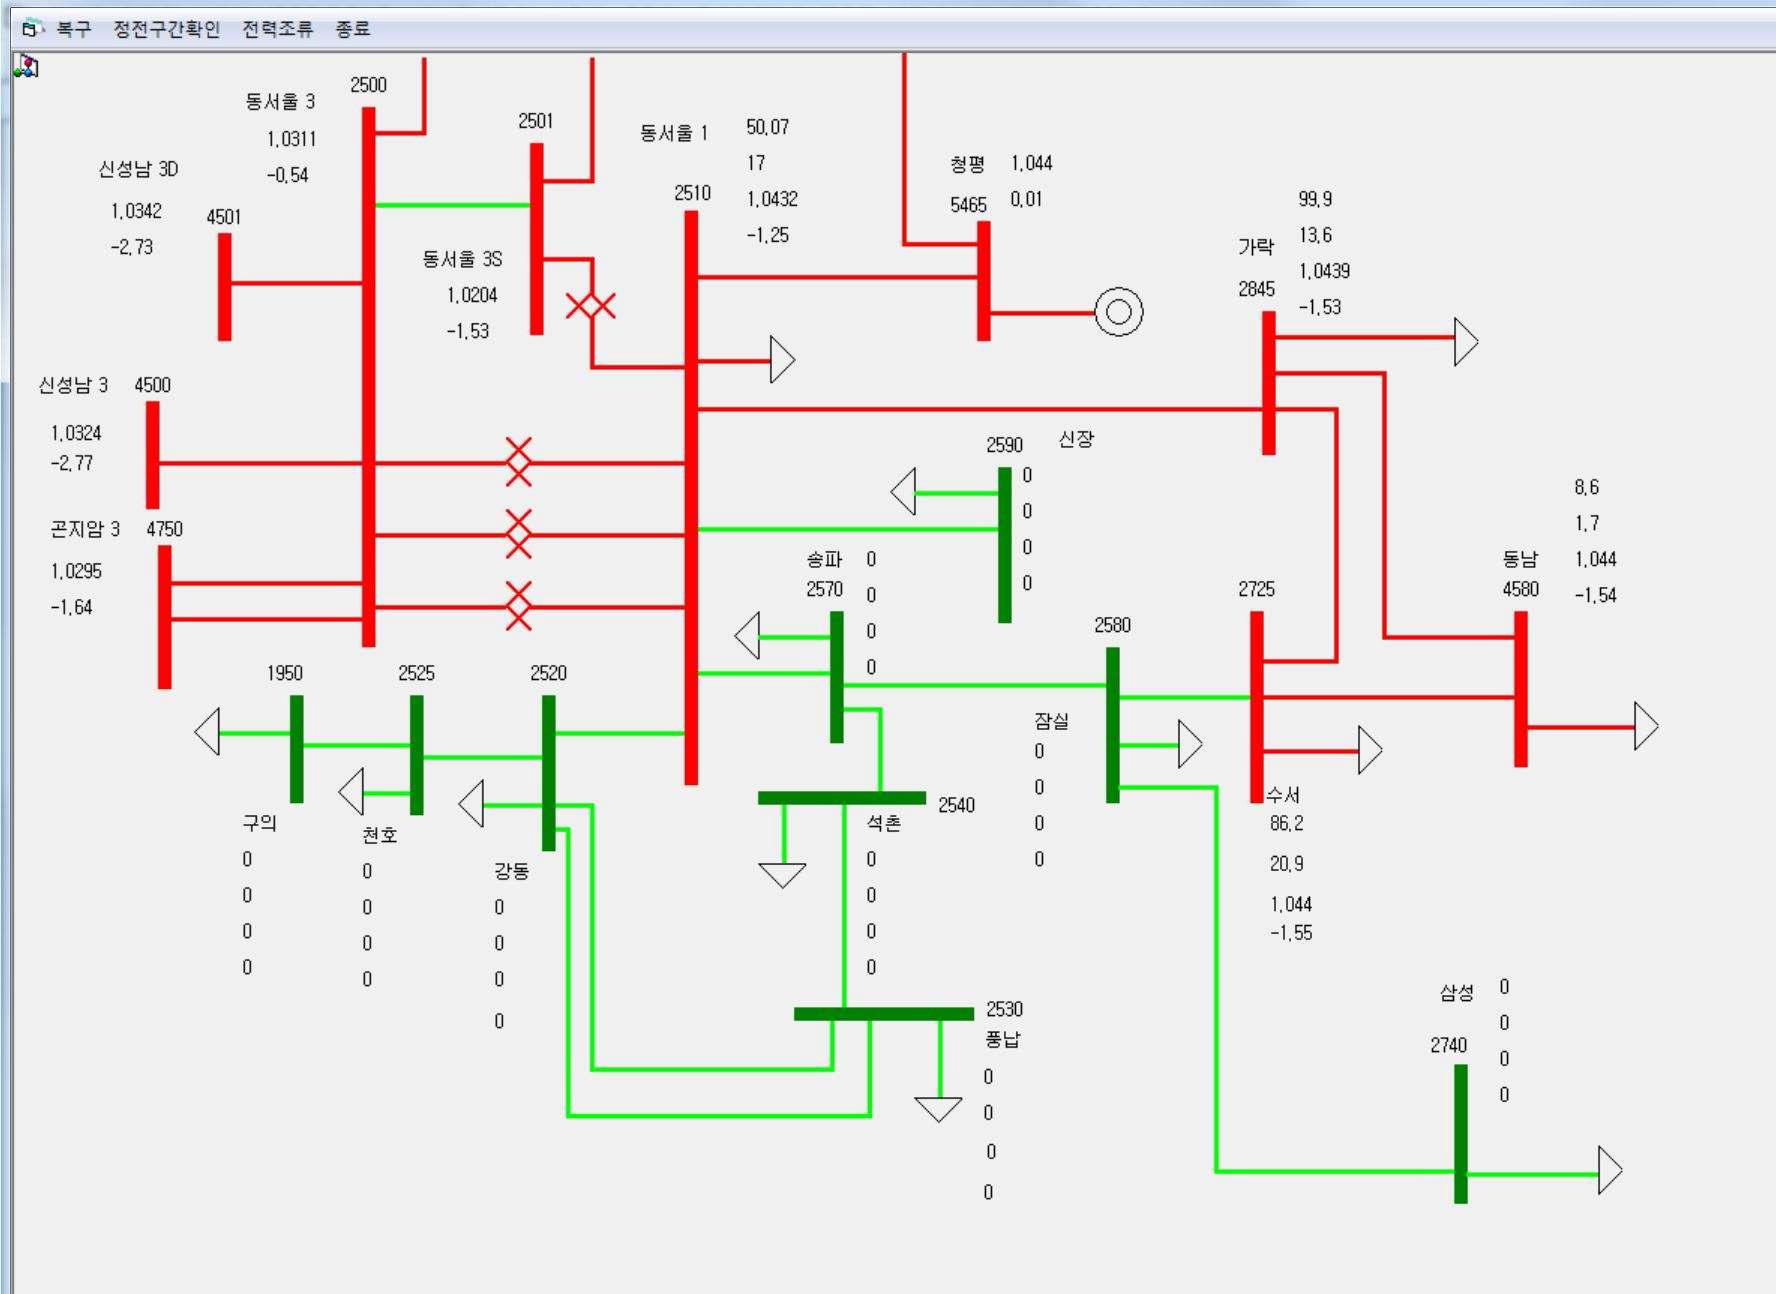Viewport: 1776px width, 1294px height.
Task: Click the generator circle symbol at 청평
Action: 1119,312
